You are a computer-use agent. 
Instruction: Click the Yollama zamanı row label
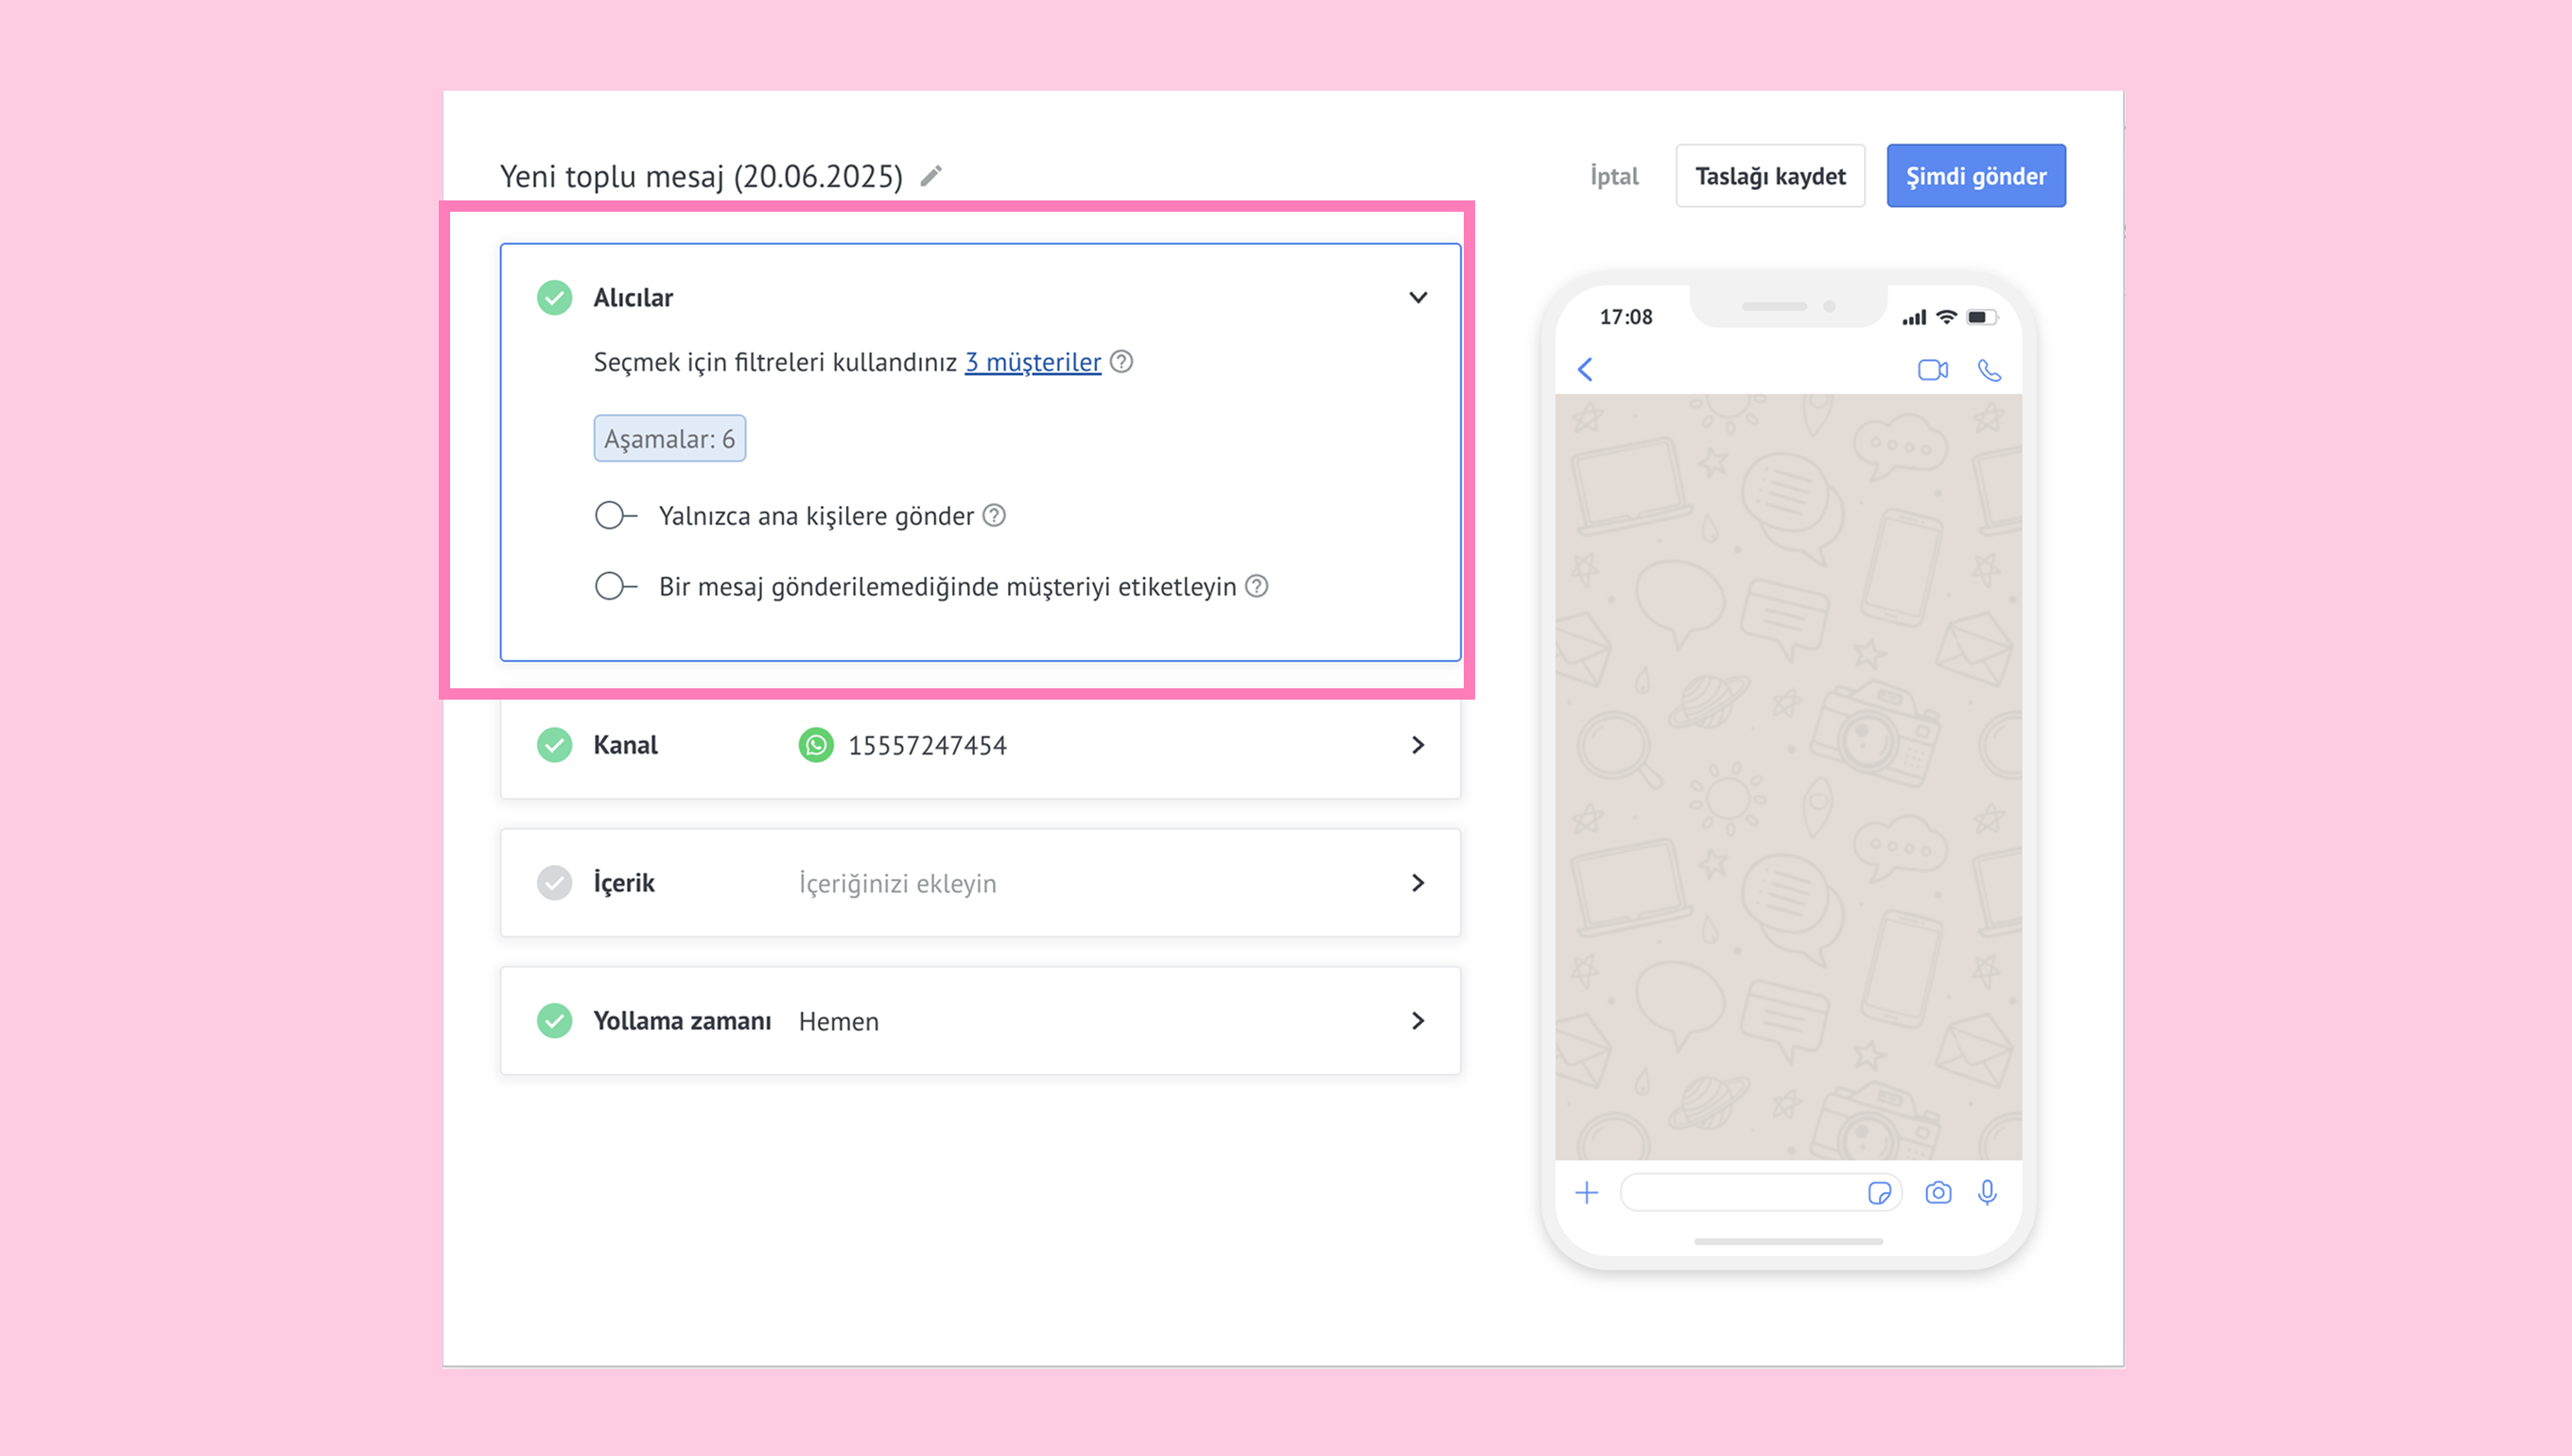[682, 1021]
